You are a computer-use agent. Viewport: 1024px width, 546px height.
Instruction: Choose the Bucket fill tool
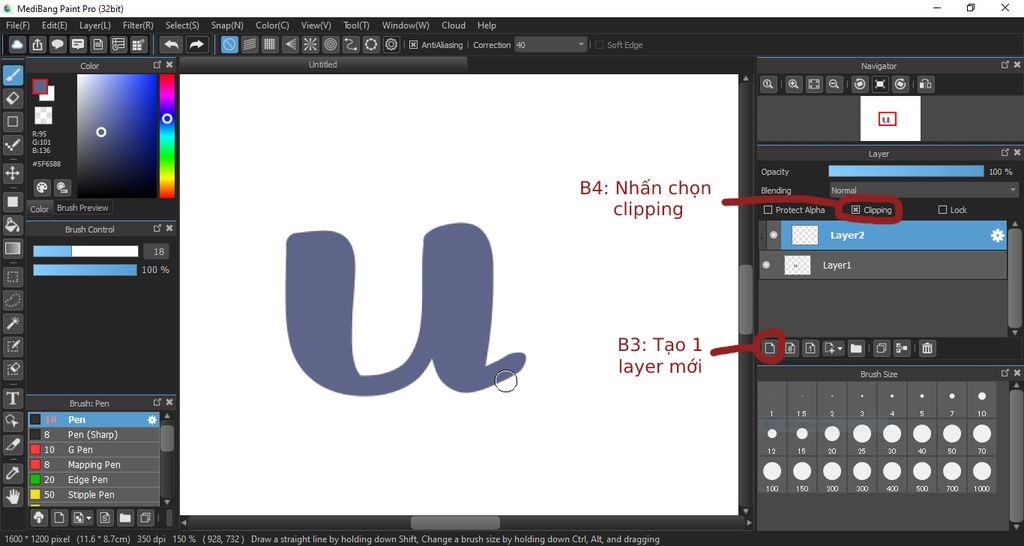(12, 225)
